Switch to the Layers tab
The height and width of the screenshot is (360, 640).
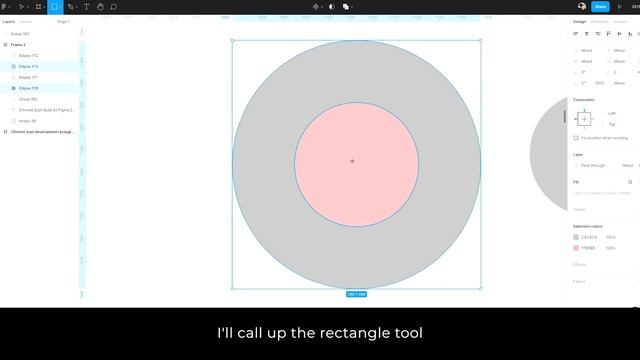click(9, 22)
